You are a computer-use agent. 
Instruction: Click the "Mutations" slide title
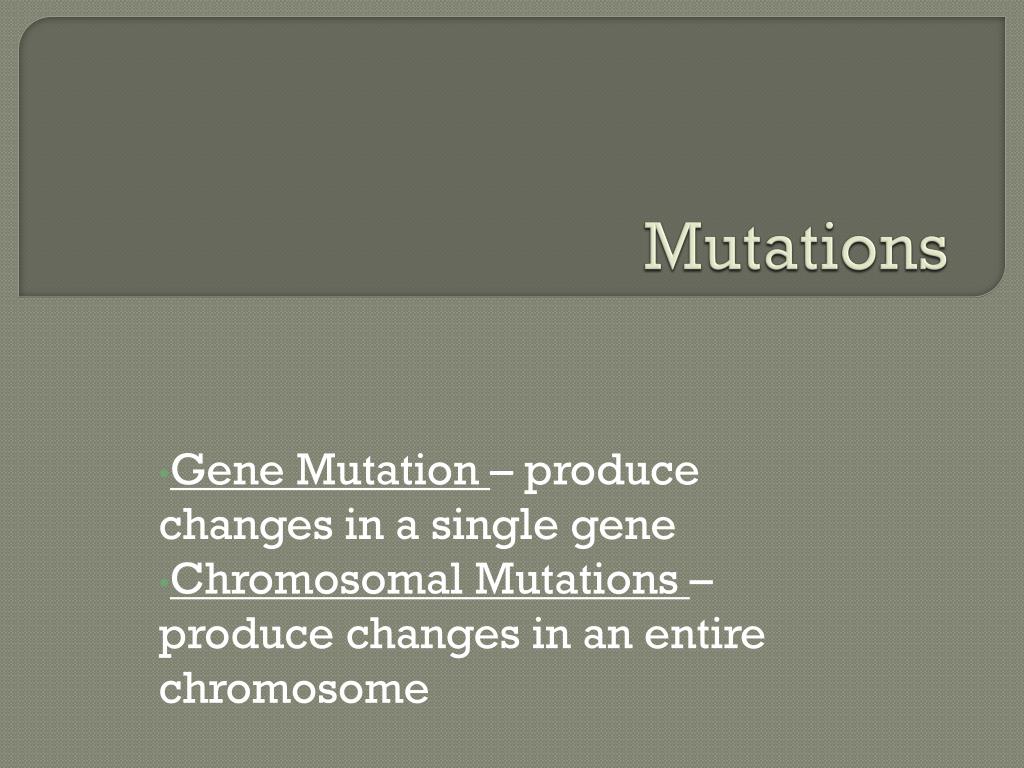(x=795, y=248)
